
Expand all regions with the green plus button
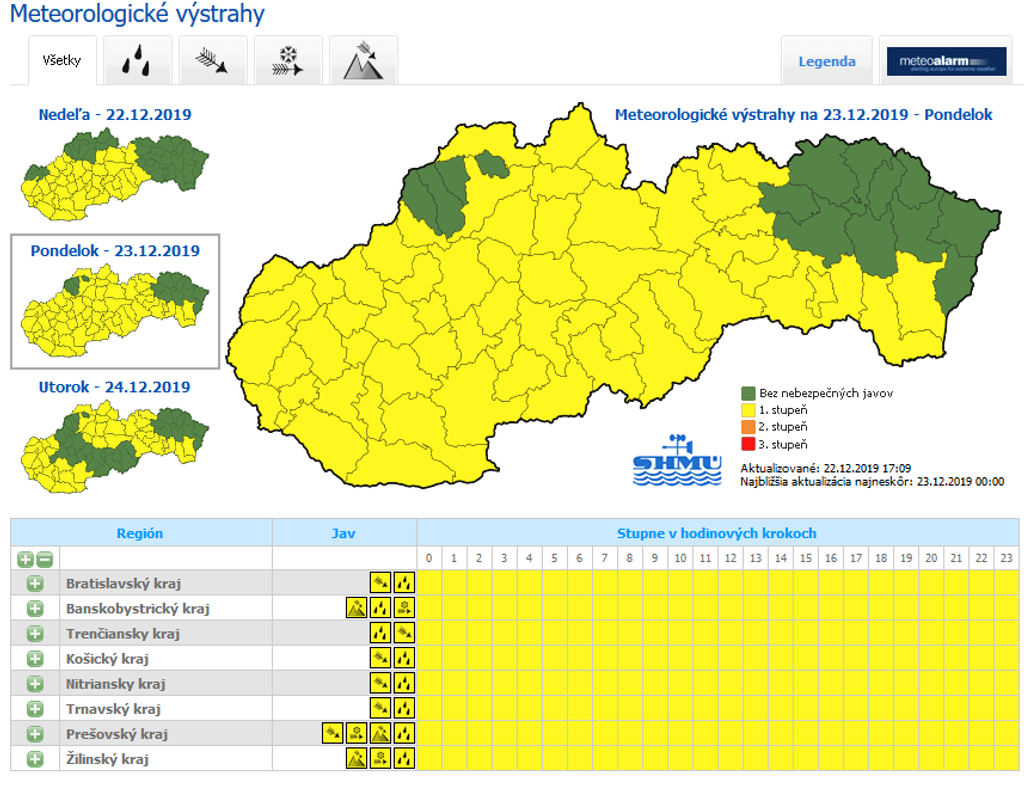[x=25, y=559]
